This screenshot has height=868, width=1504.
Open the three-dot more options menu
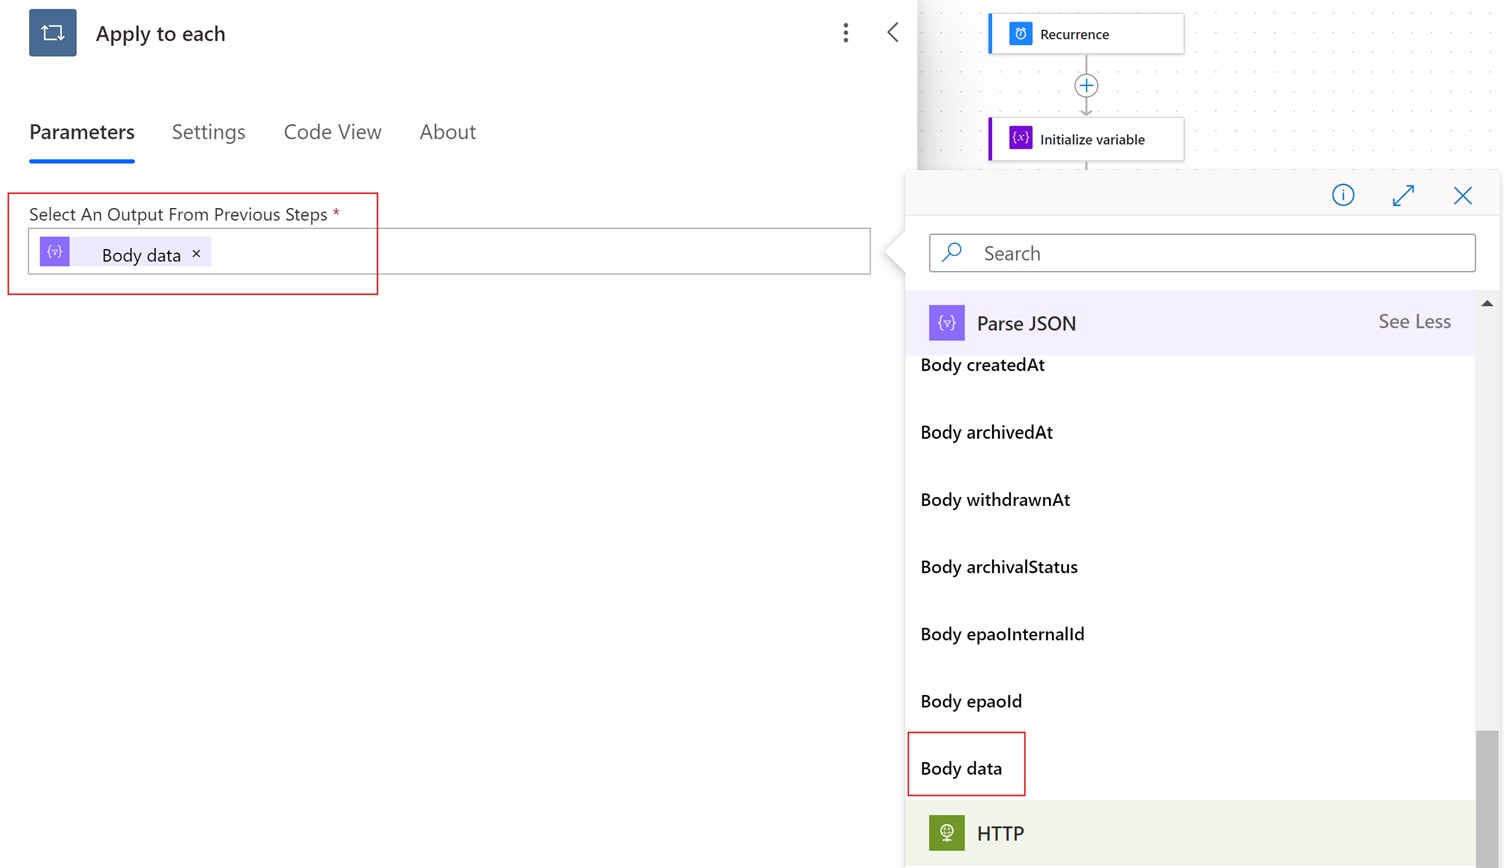tap(846, 33)
